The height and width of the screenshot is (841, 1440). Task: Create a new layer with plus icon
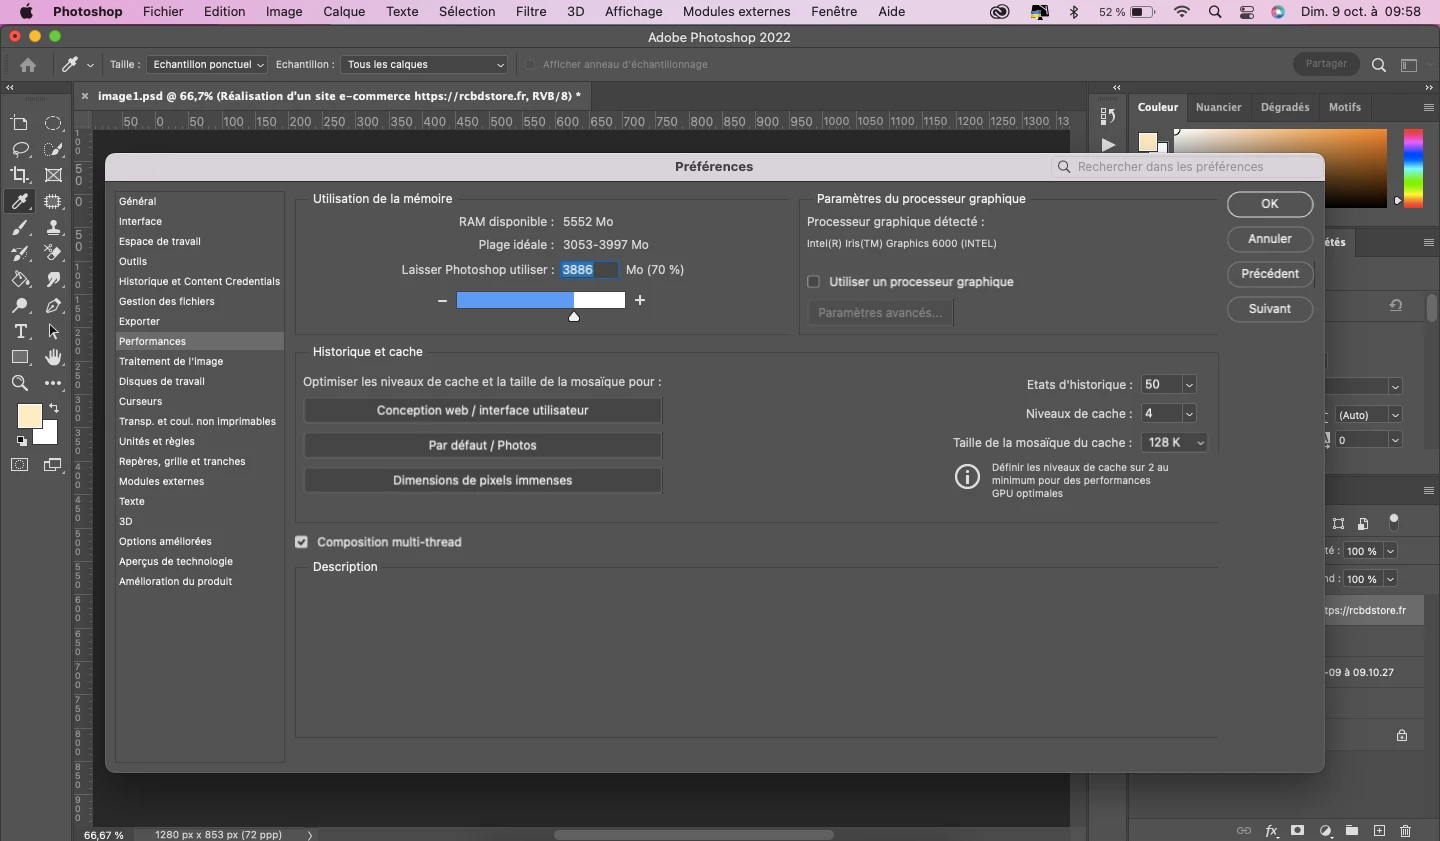click(x=1379, y=831)
